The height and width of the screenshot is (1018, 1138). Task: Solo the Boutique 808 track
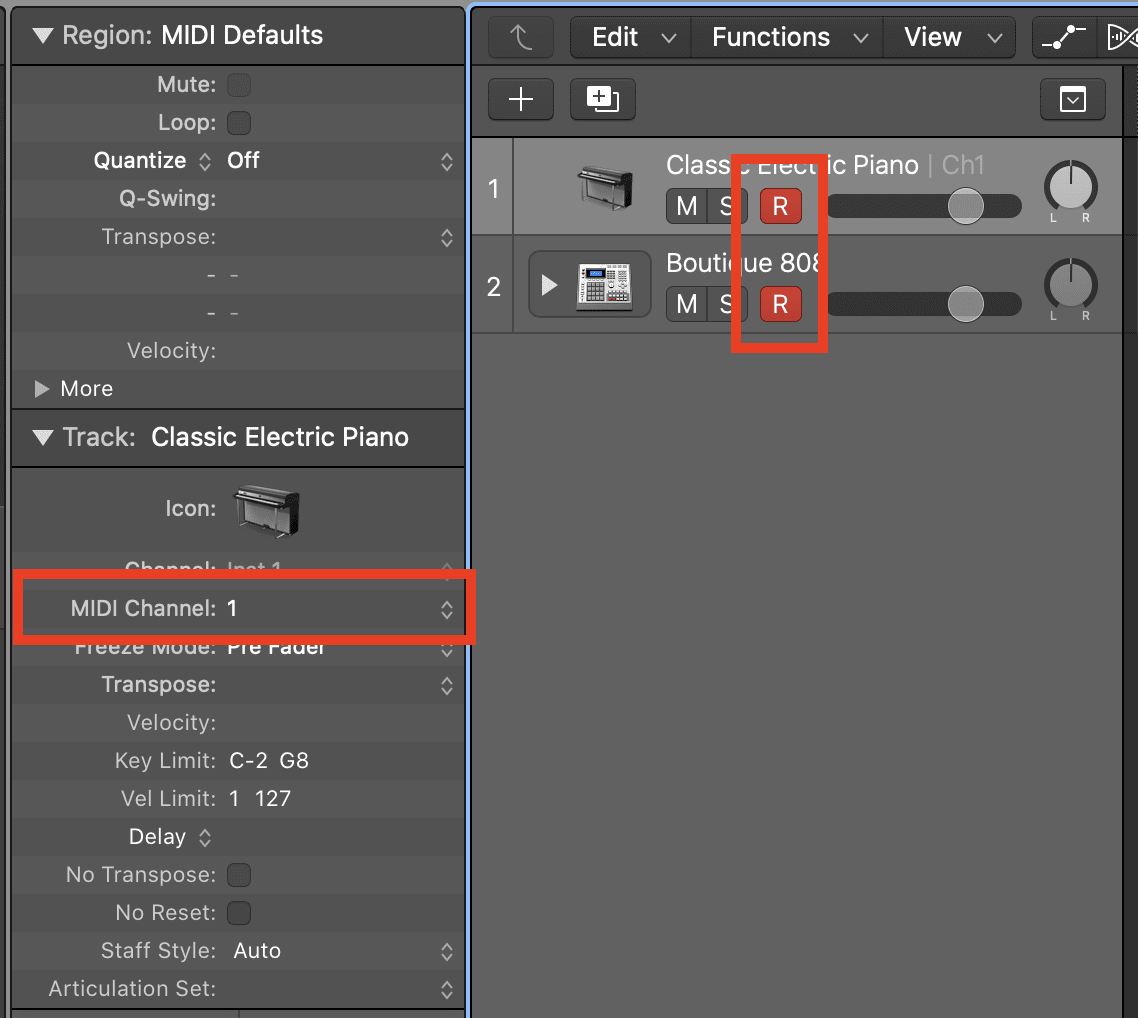[x=726, y=304]
